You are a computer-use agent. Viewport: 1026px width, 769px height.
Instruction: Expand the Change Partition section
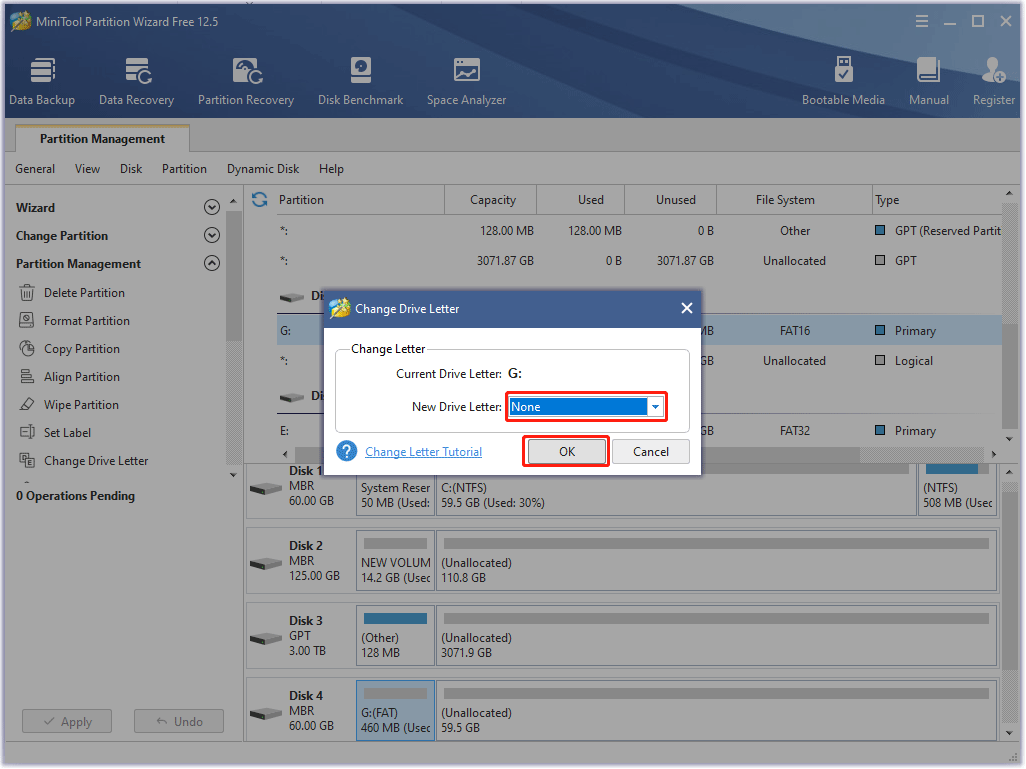point(211,235)
